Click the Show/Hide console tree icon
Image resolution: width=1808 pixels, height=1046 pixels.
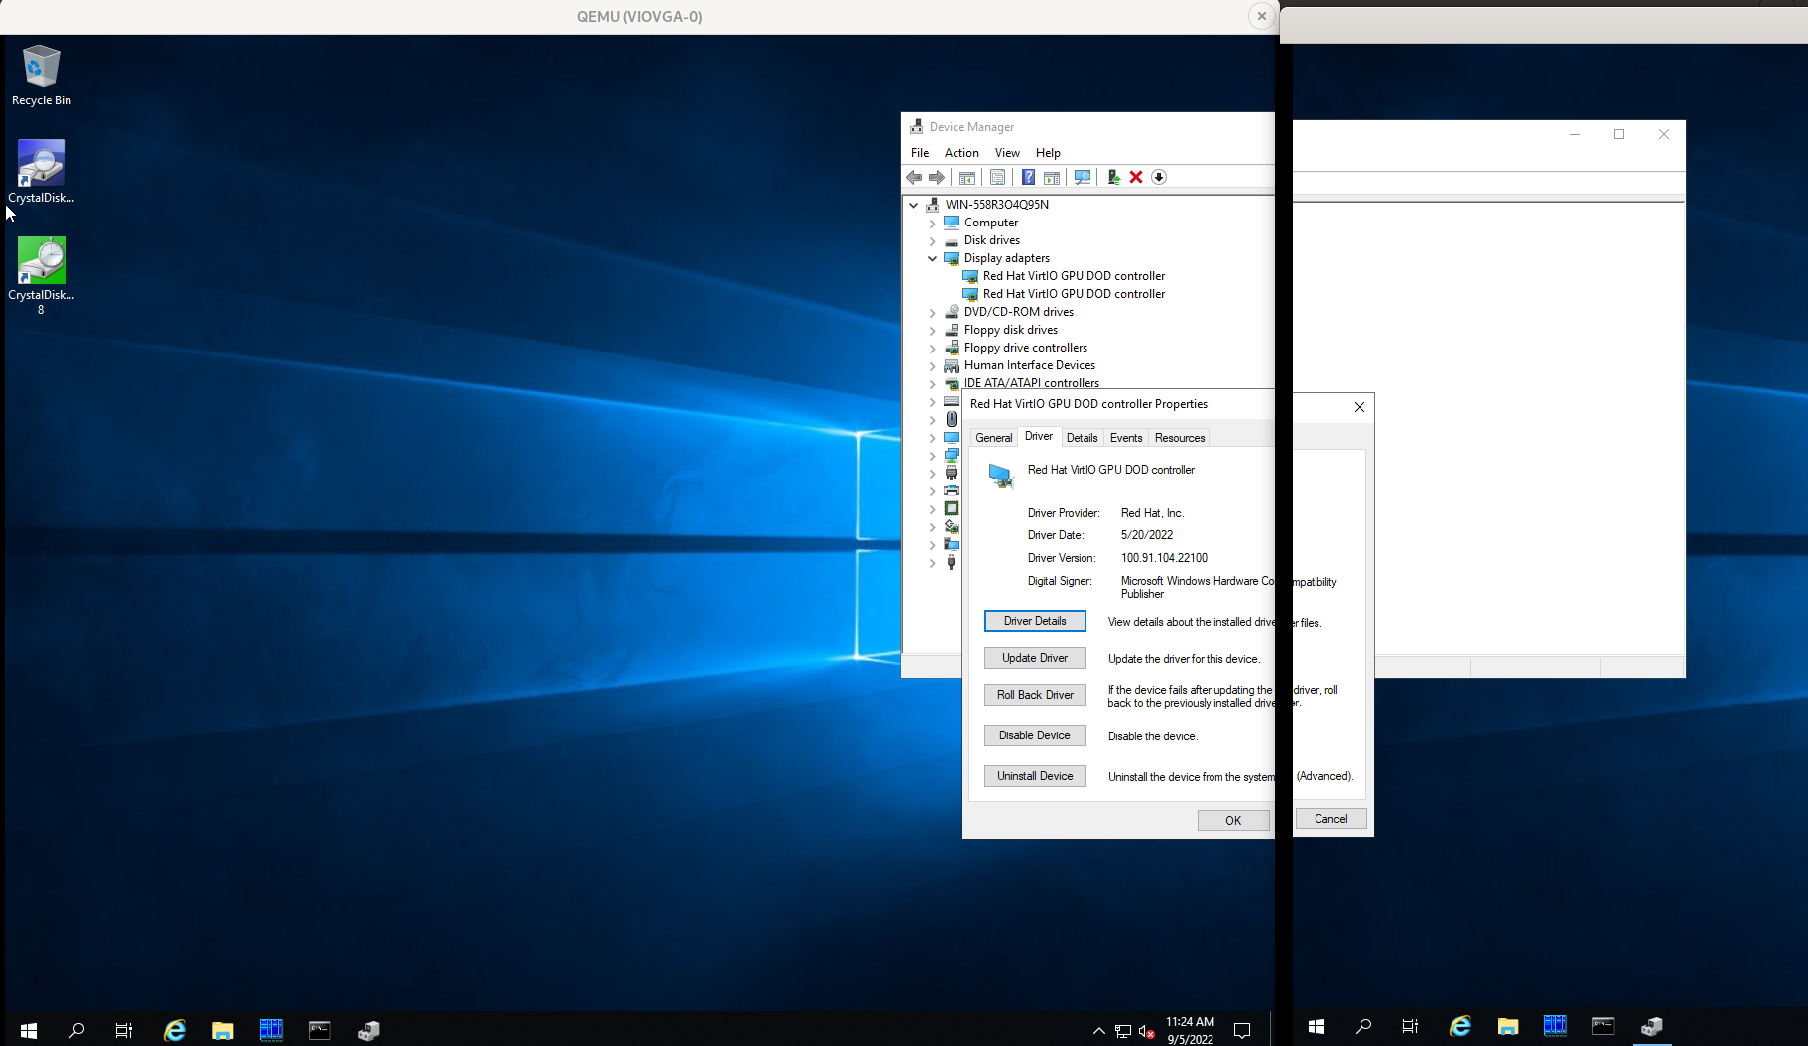pyautogui.click(x=966, y=177)
